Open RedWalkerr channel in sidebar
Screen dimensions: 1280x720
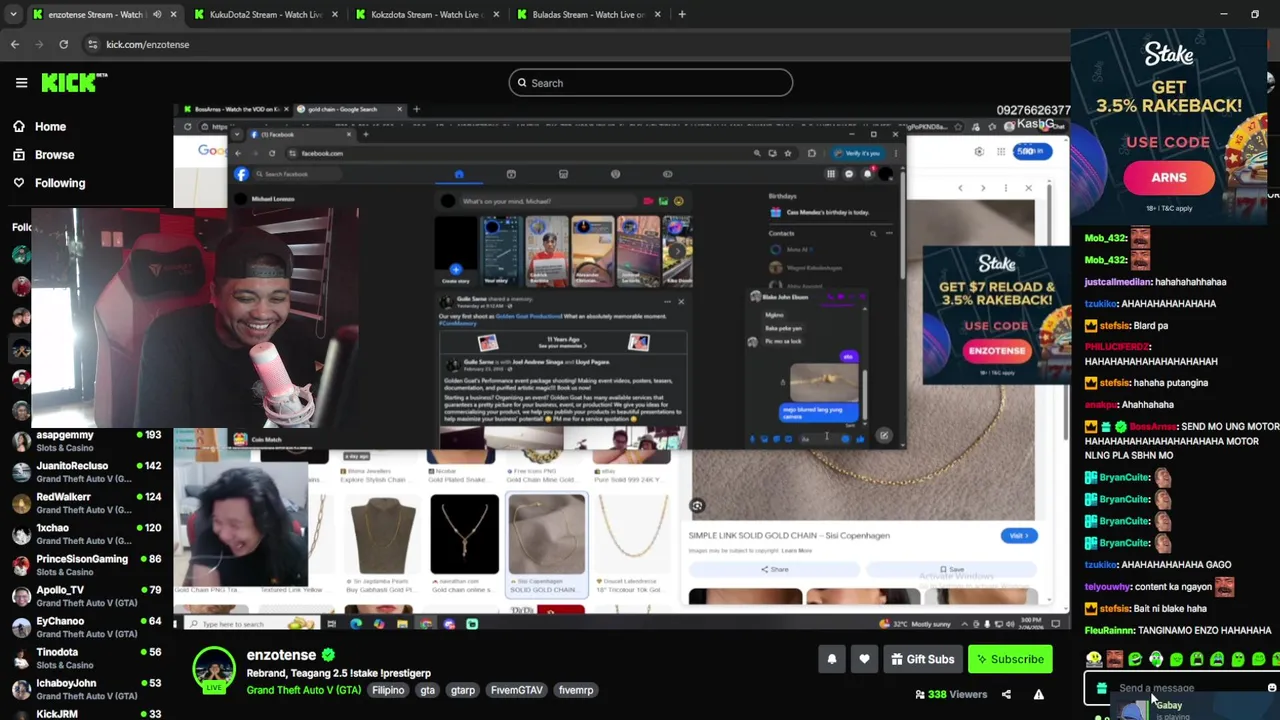pos(86,503)
